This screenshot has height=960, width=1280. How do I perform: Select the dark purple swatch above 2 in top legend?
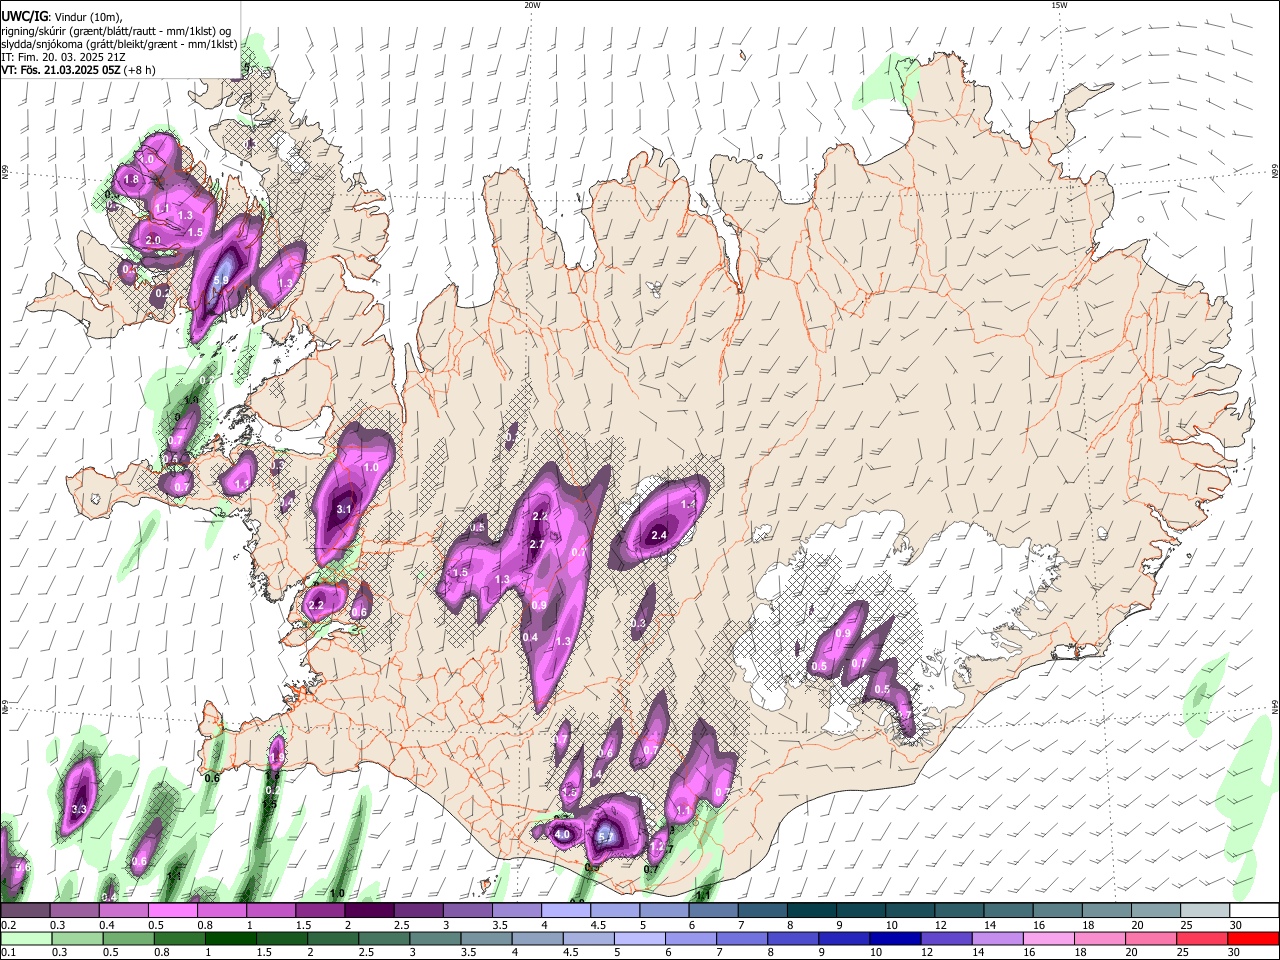pyautogui.click(x=368, y=910)
